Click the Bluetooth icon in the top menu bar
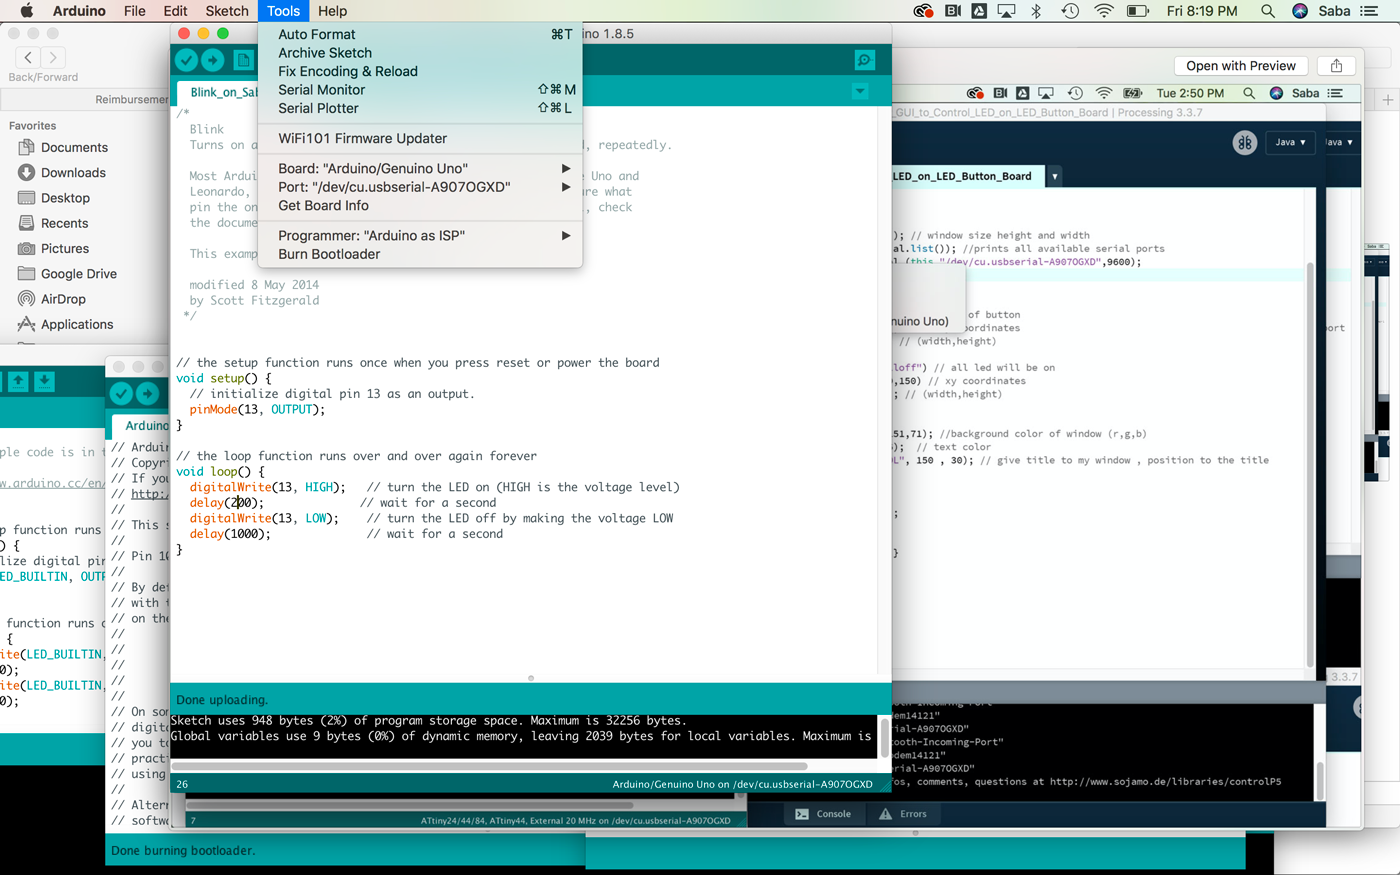Image resolution: width=1400 pixels, height=875 pixels. 1036,11
